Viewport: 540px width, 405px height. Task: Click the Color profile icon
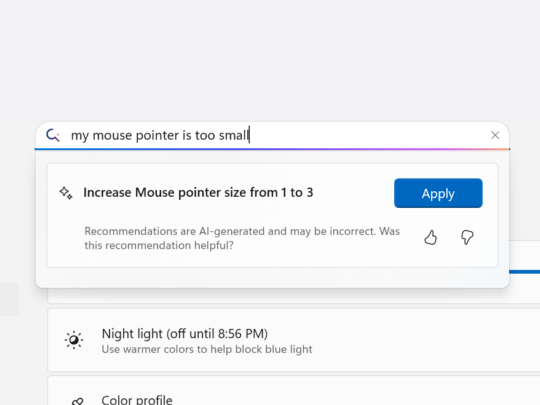(77, 401)
